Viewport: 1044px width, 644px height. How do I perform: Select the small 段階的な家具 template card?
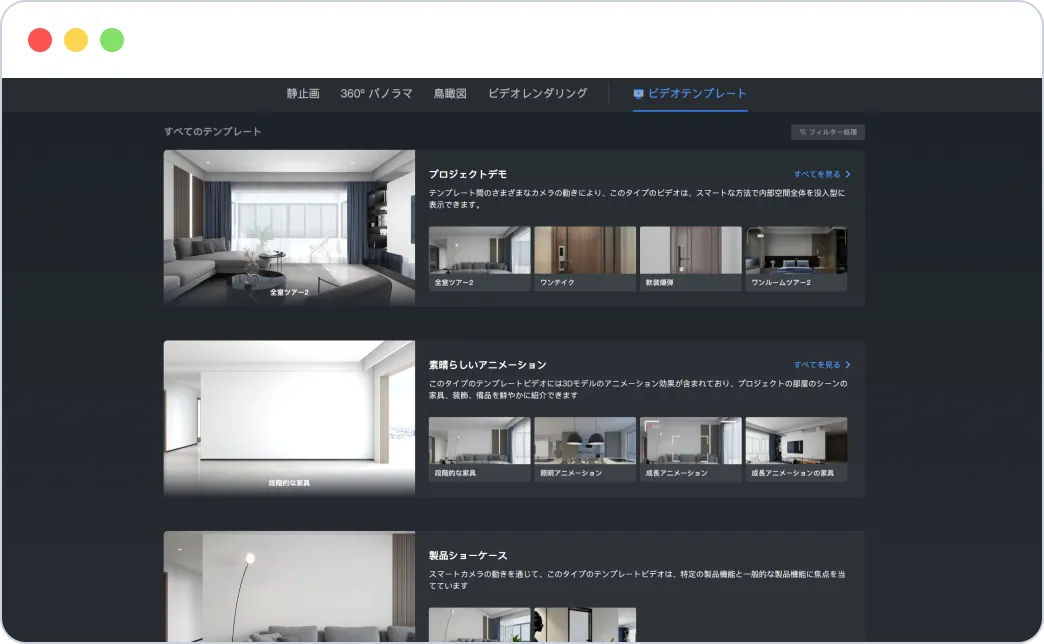coord(479,449)
